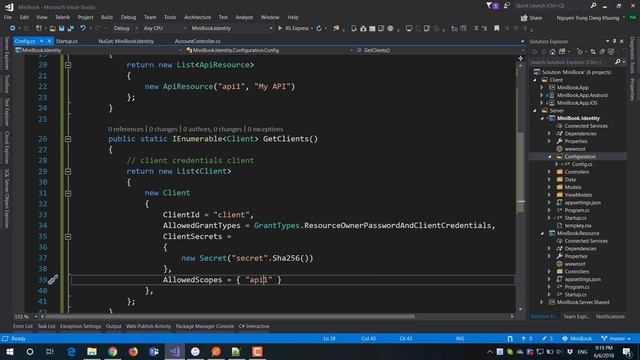Click the Home icon in Solution Explorer toolbar

coord(552,52)
